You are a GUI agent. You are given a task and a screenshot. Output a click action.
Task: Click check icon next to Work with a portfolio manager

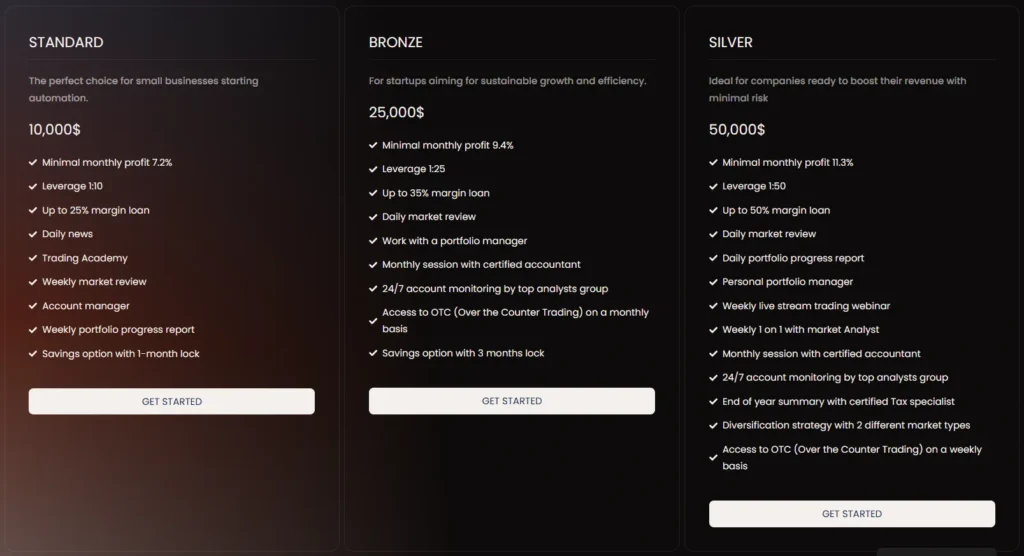tap(373, 241)
